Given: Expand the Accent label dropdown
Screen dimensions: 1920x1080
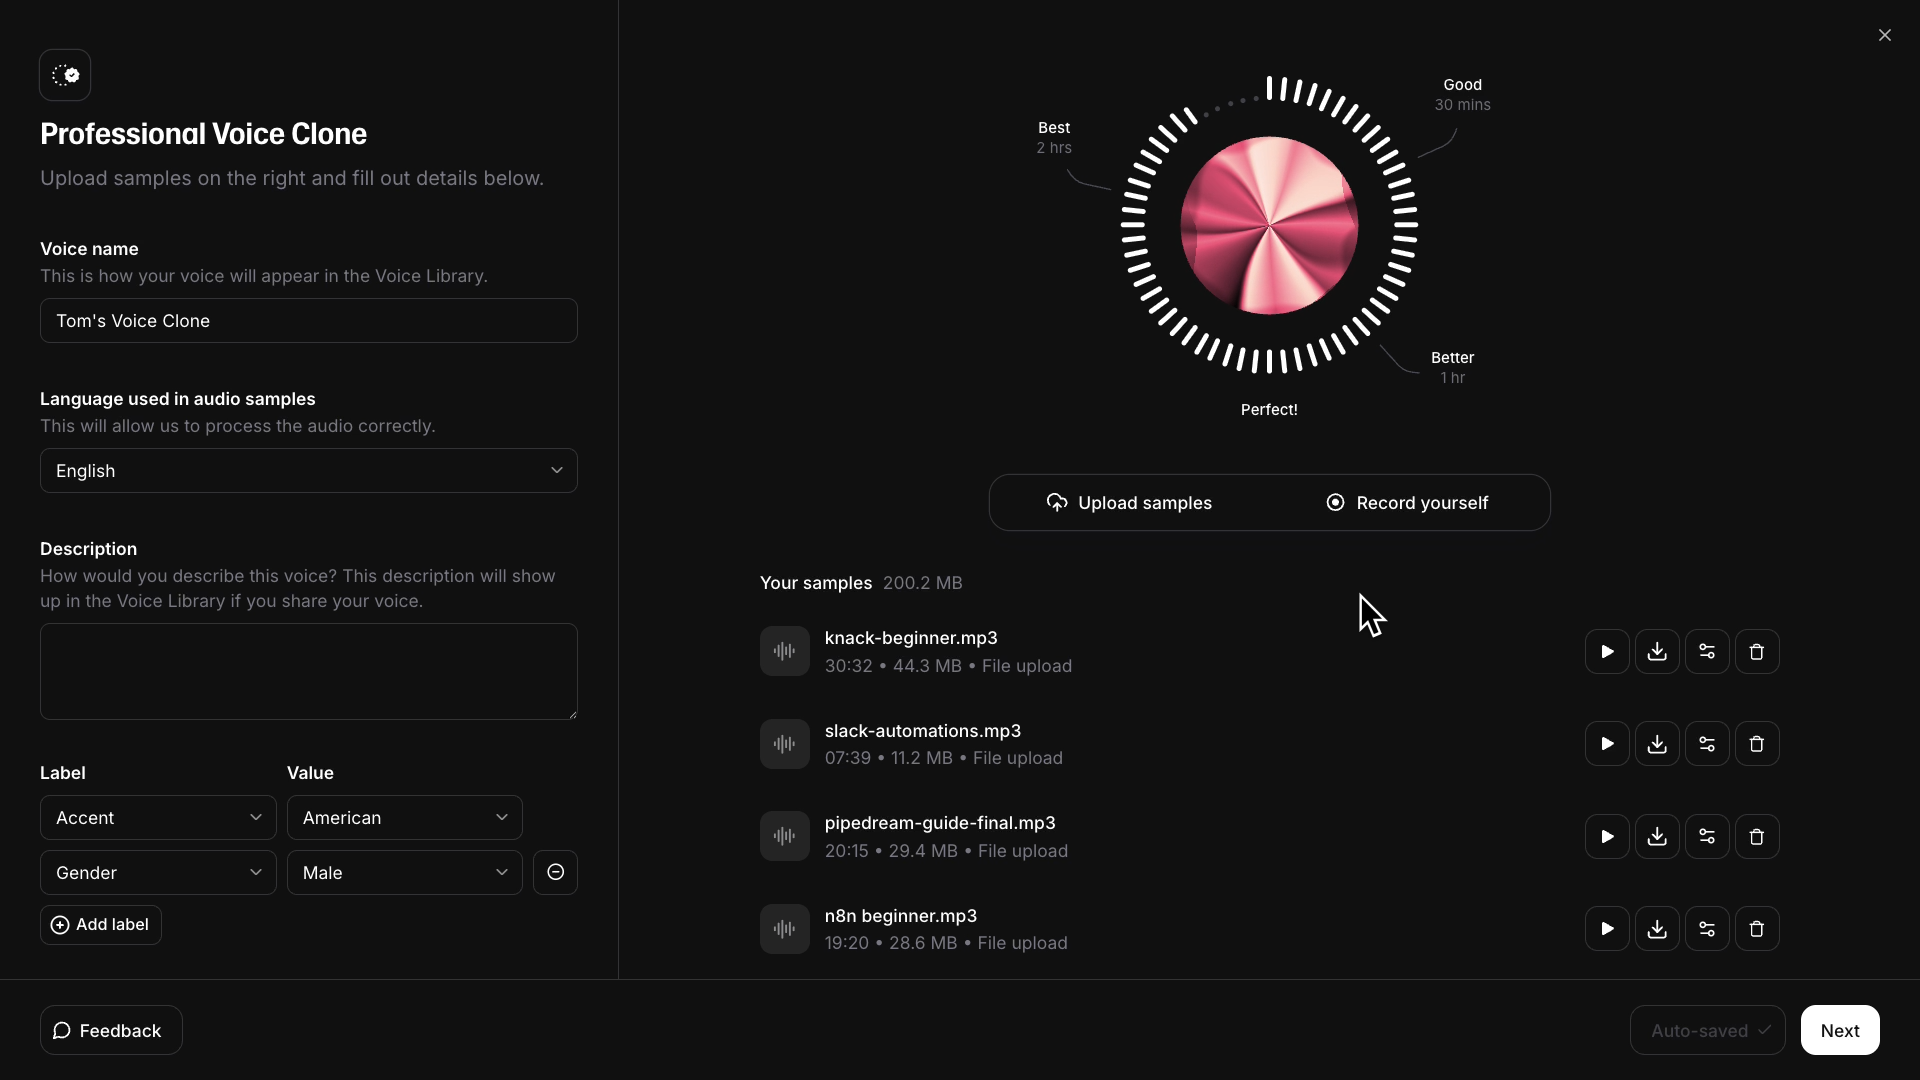Looking at the screenshot, I should (x=158, y=818).
